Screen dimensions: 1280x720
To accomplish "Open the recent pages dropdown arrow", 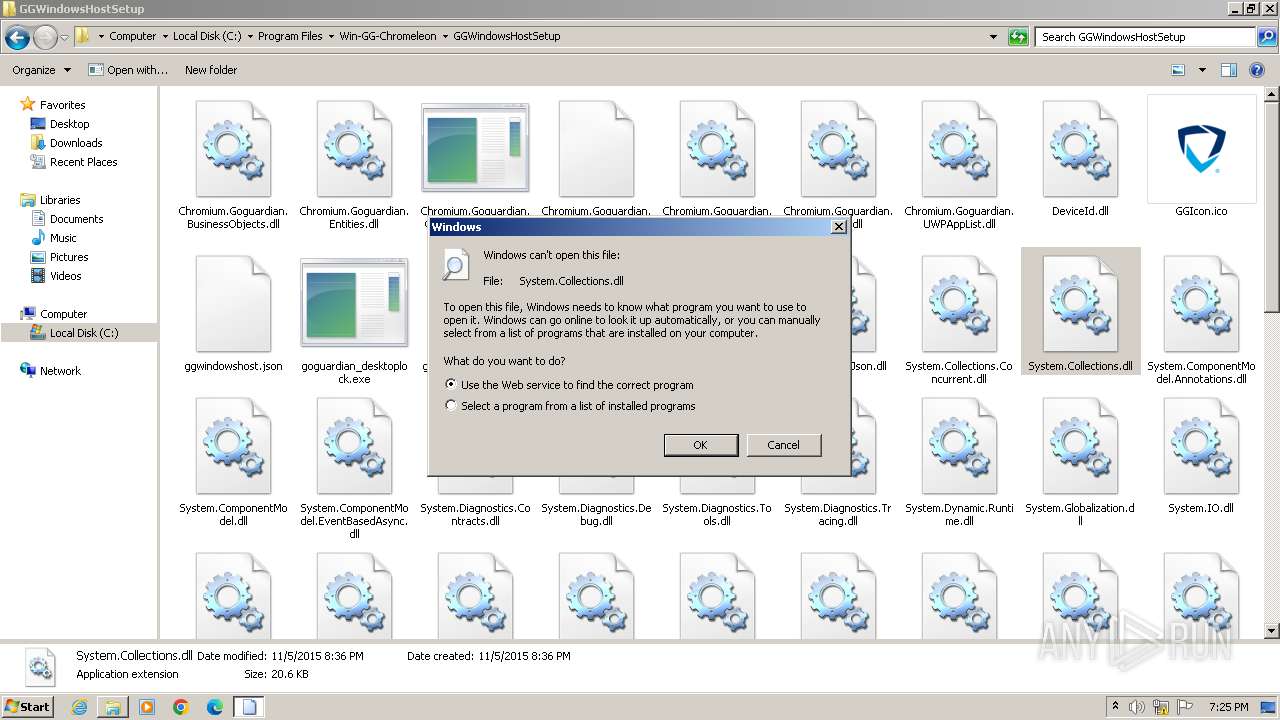I will (65, 38).
